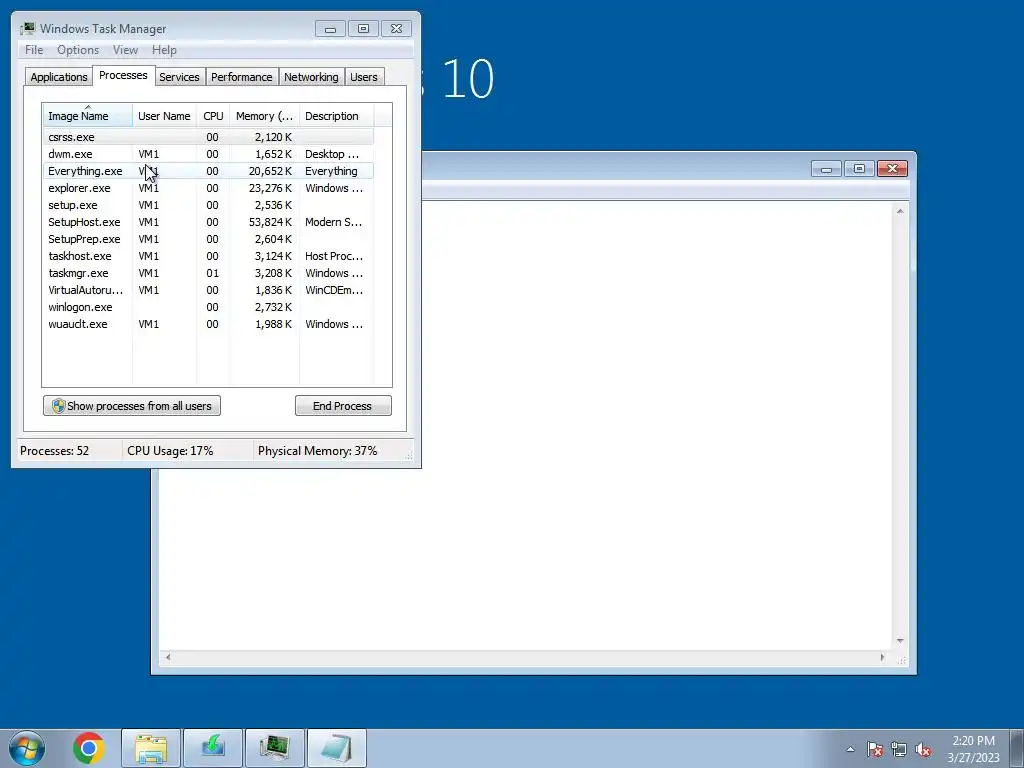Sort by Image Name column header
Image resolution: width=1024 pixels, height=768 pixels.
click(x=88, y=116)
